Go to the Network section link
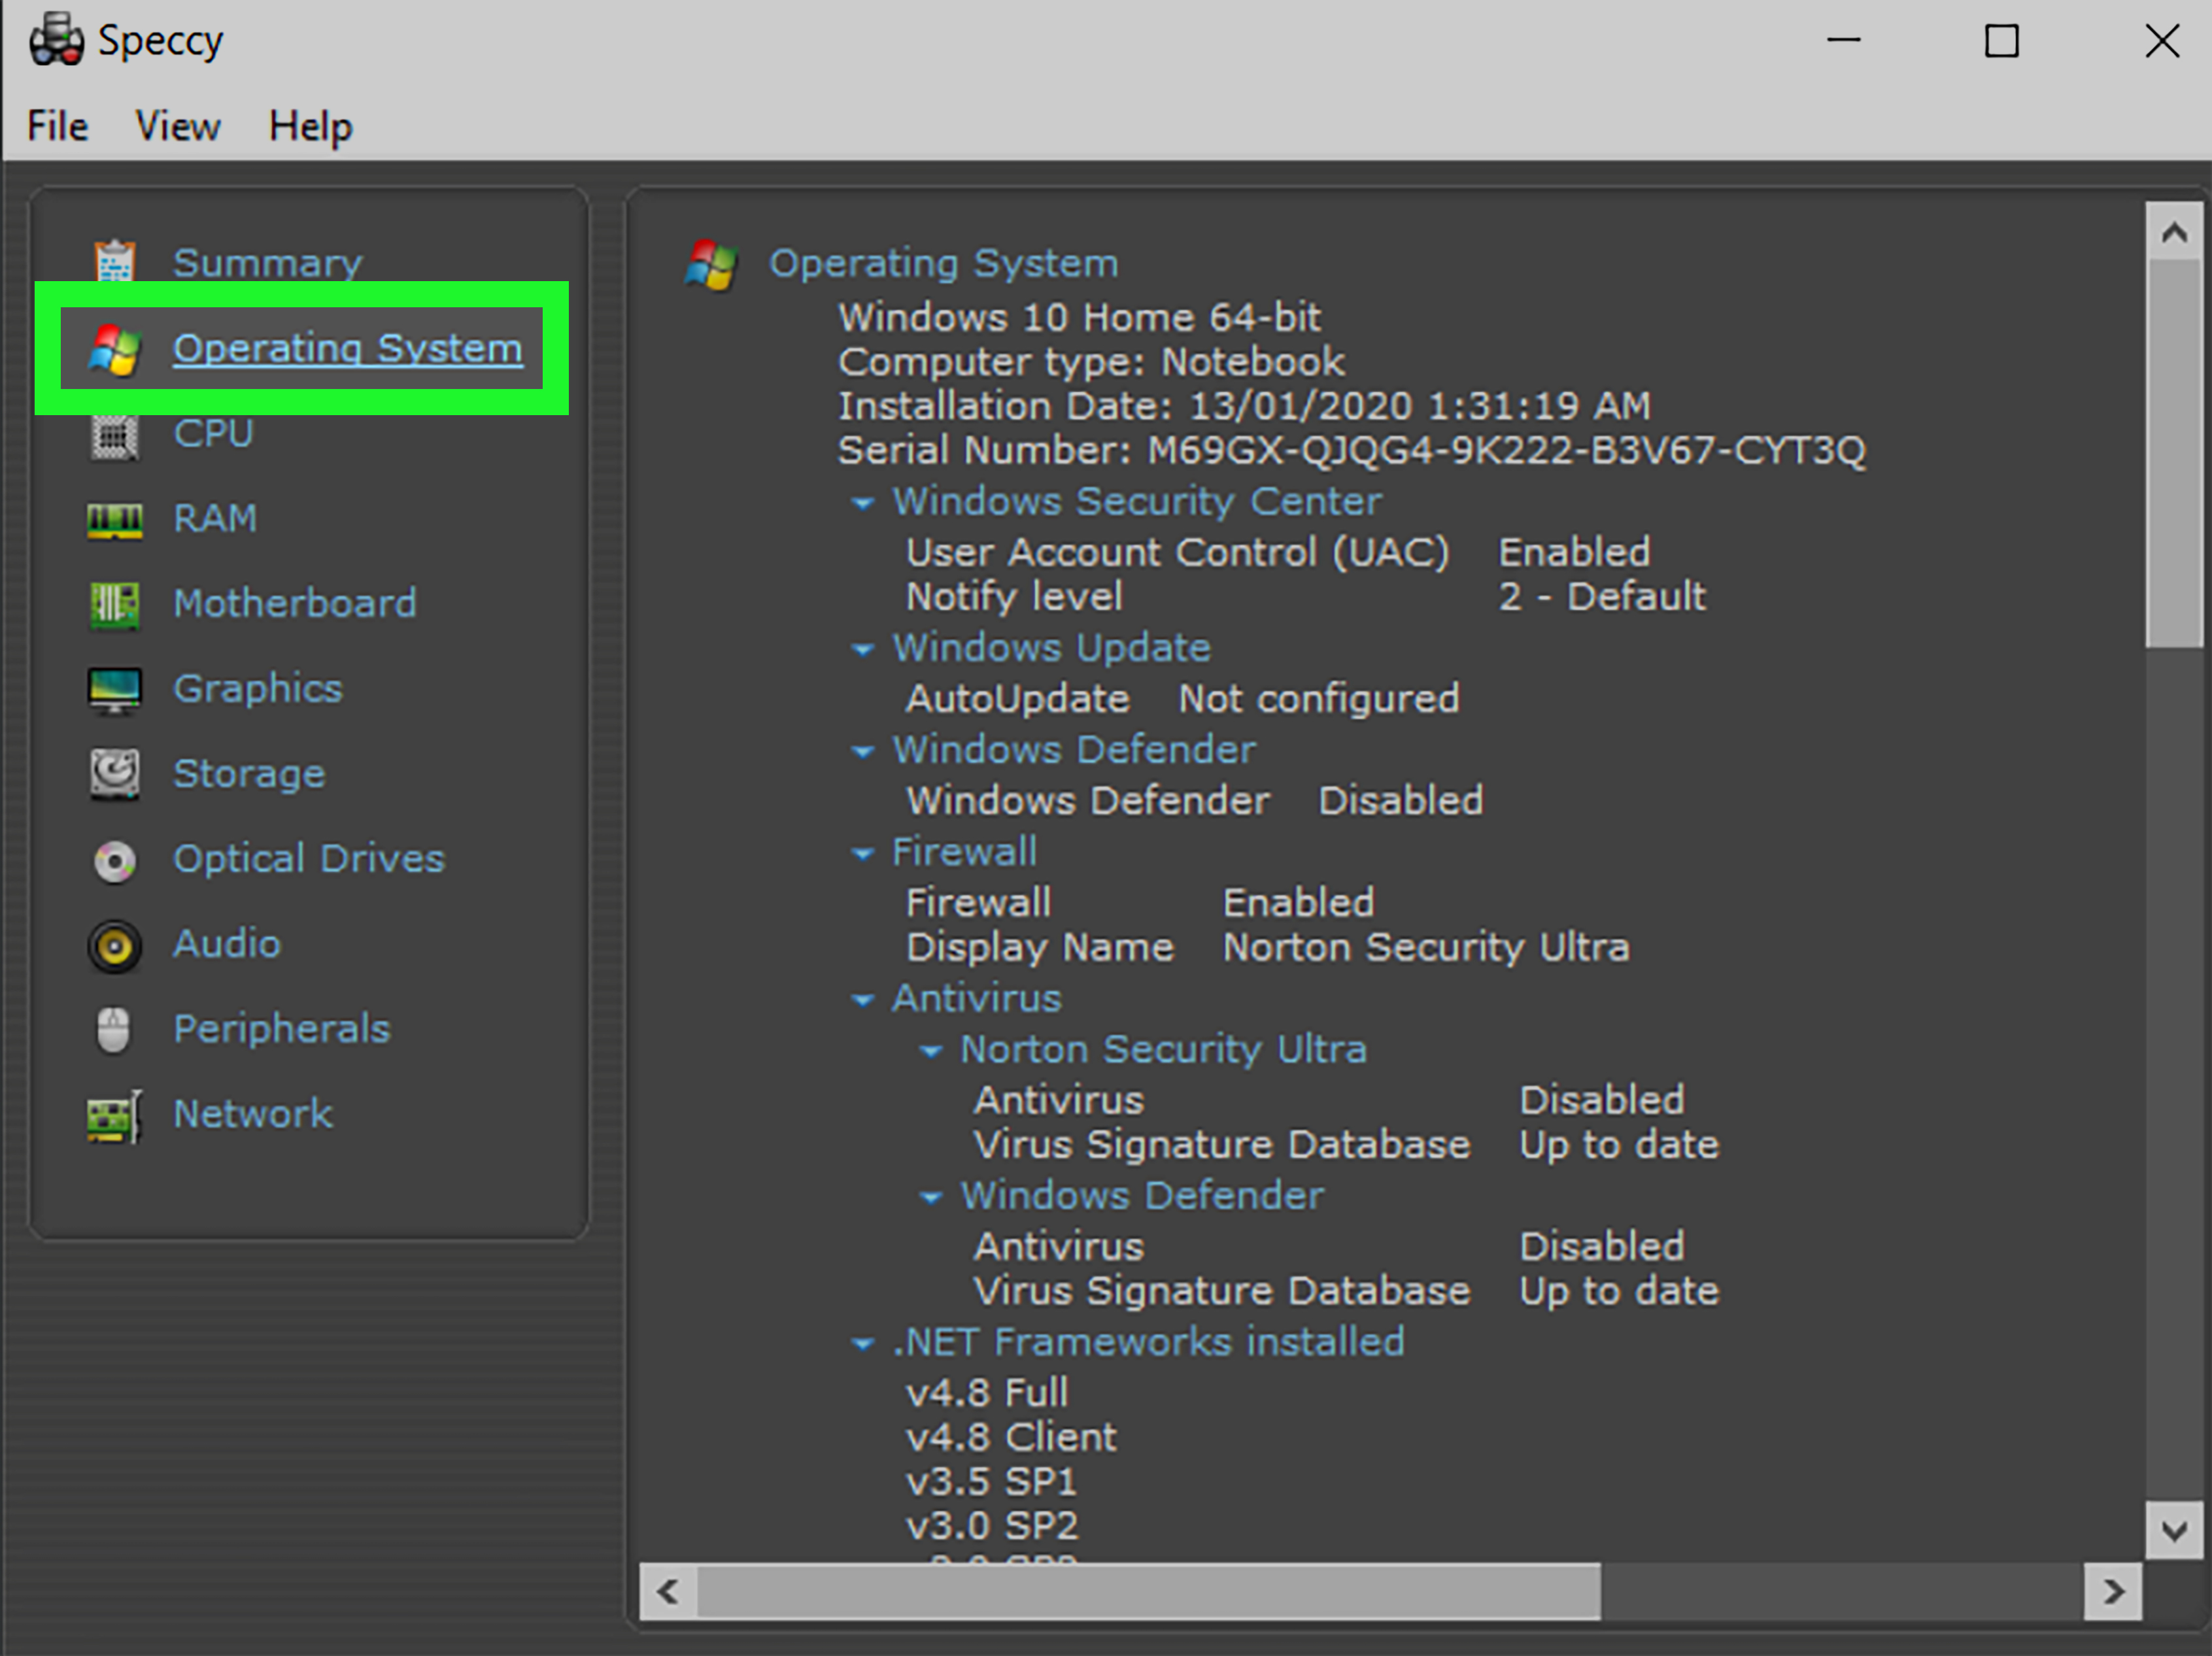Screen dimensions: 2212x1656 coord(253,1115)
